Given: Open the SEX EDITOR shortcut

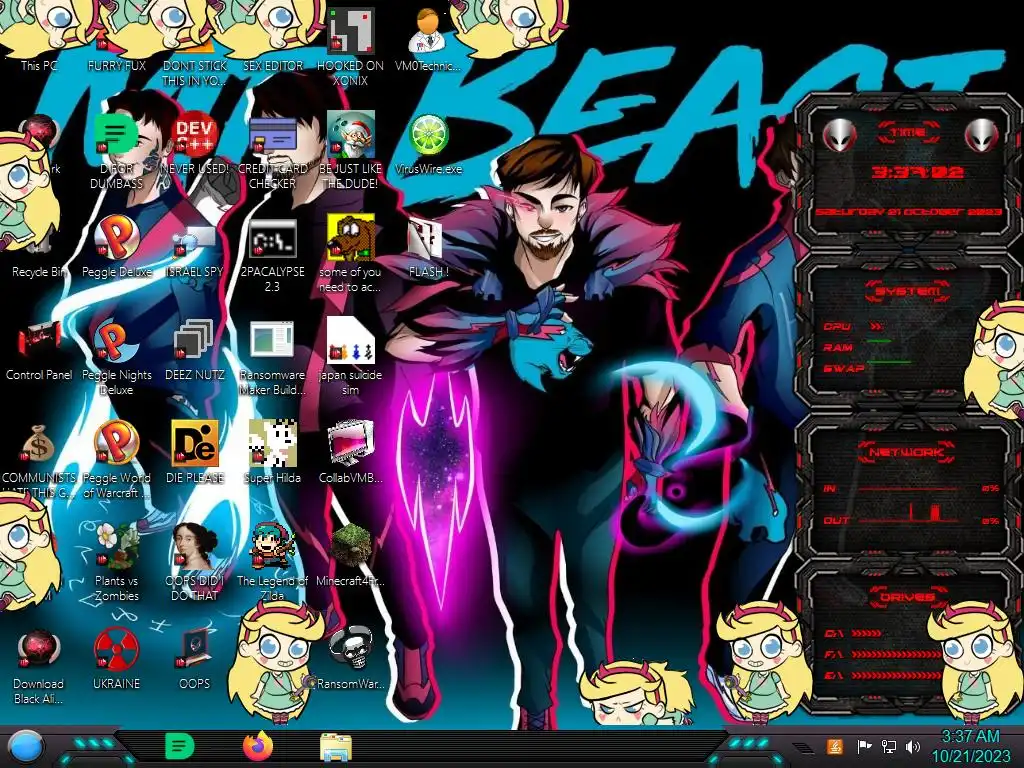Looking at the screenshot, I should click(x=272, y=39).
